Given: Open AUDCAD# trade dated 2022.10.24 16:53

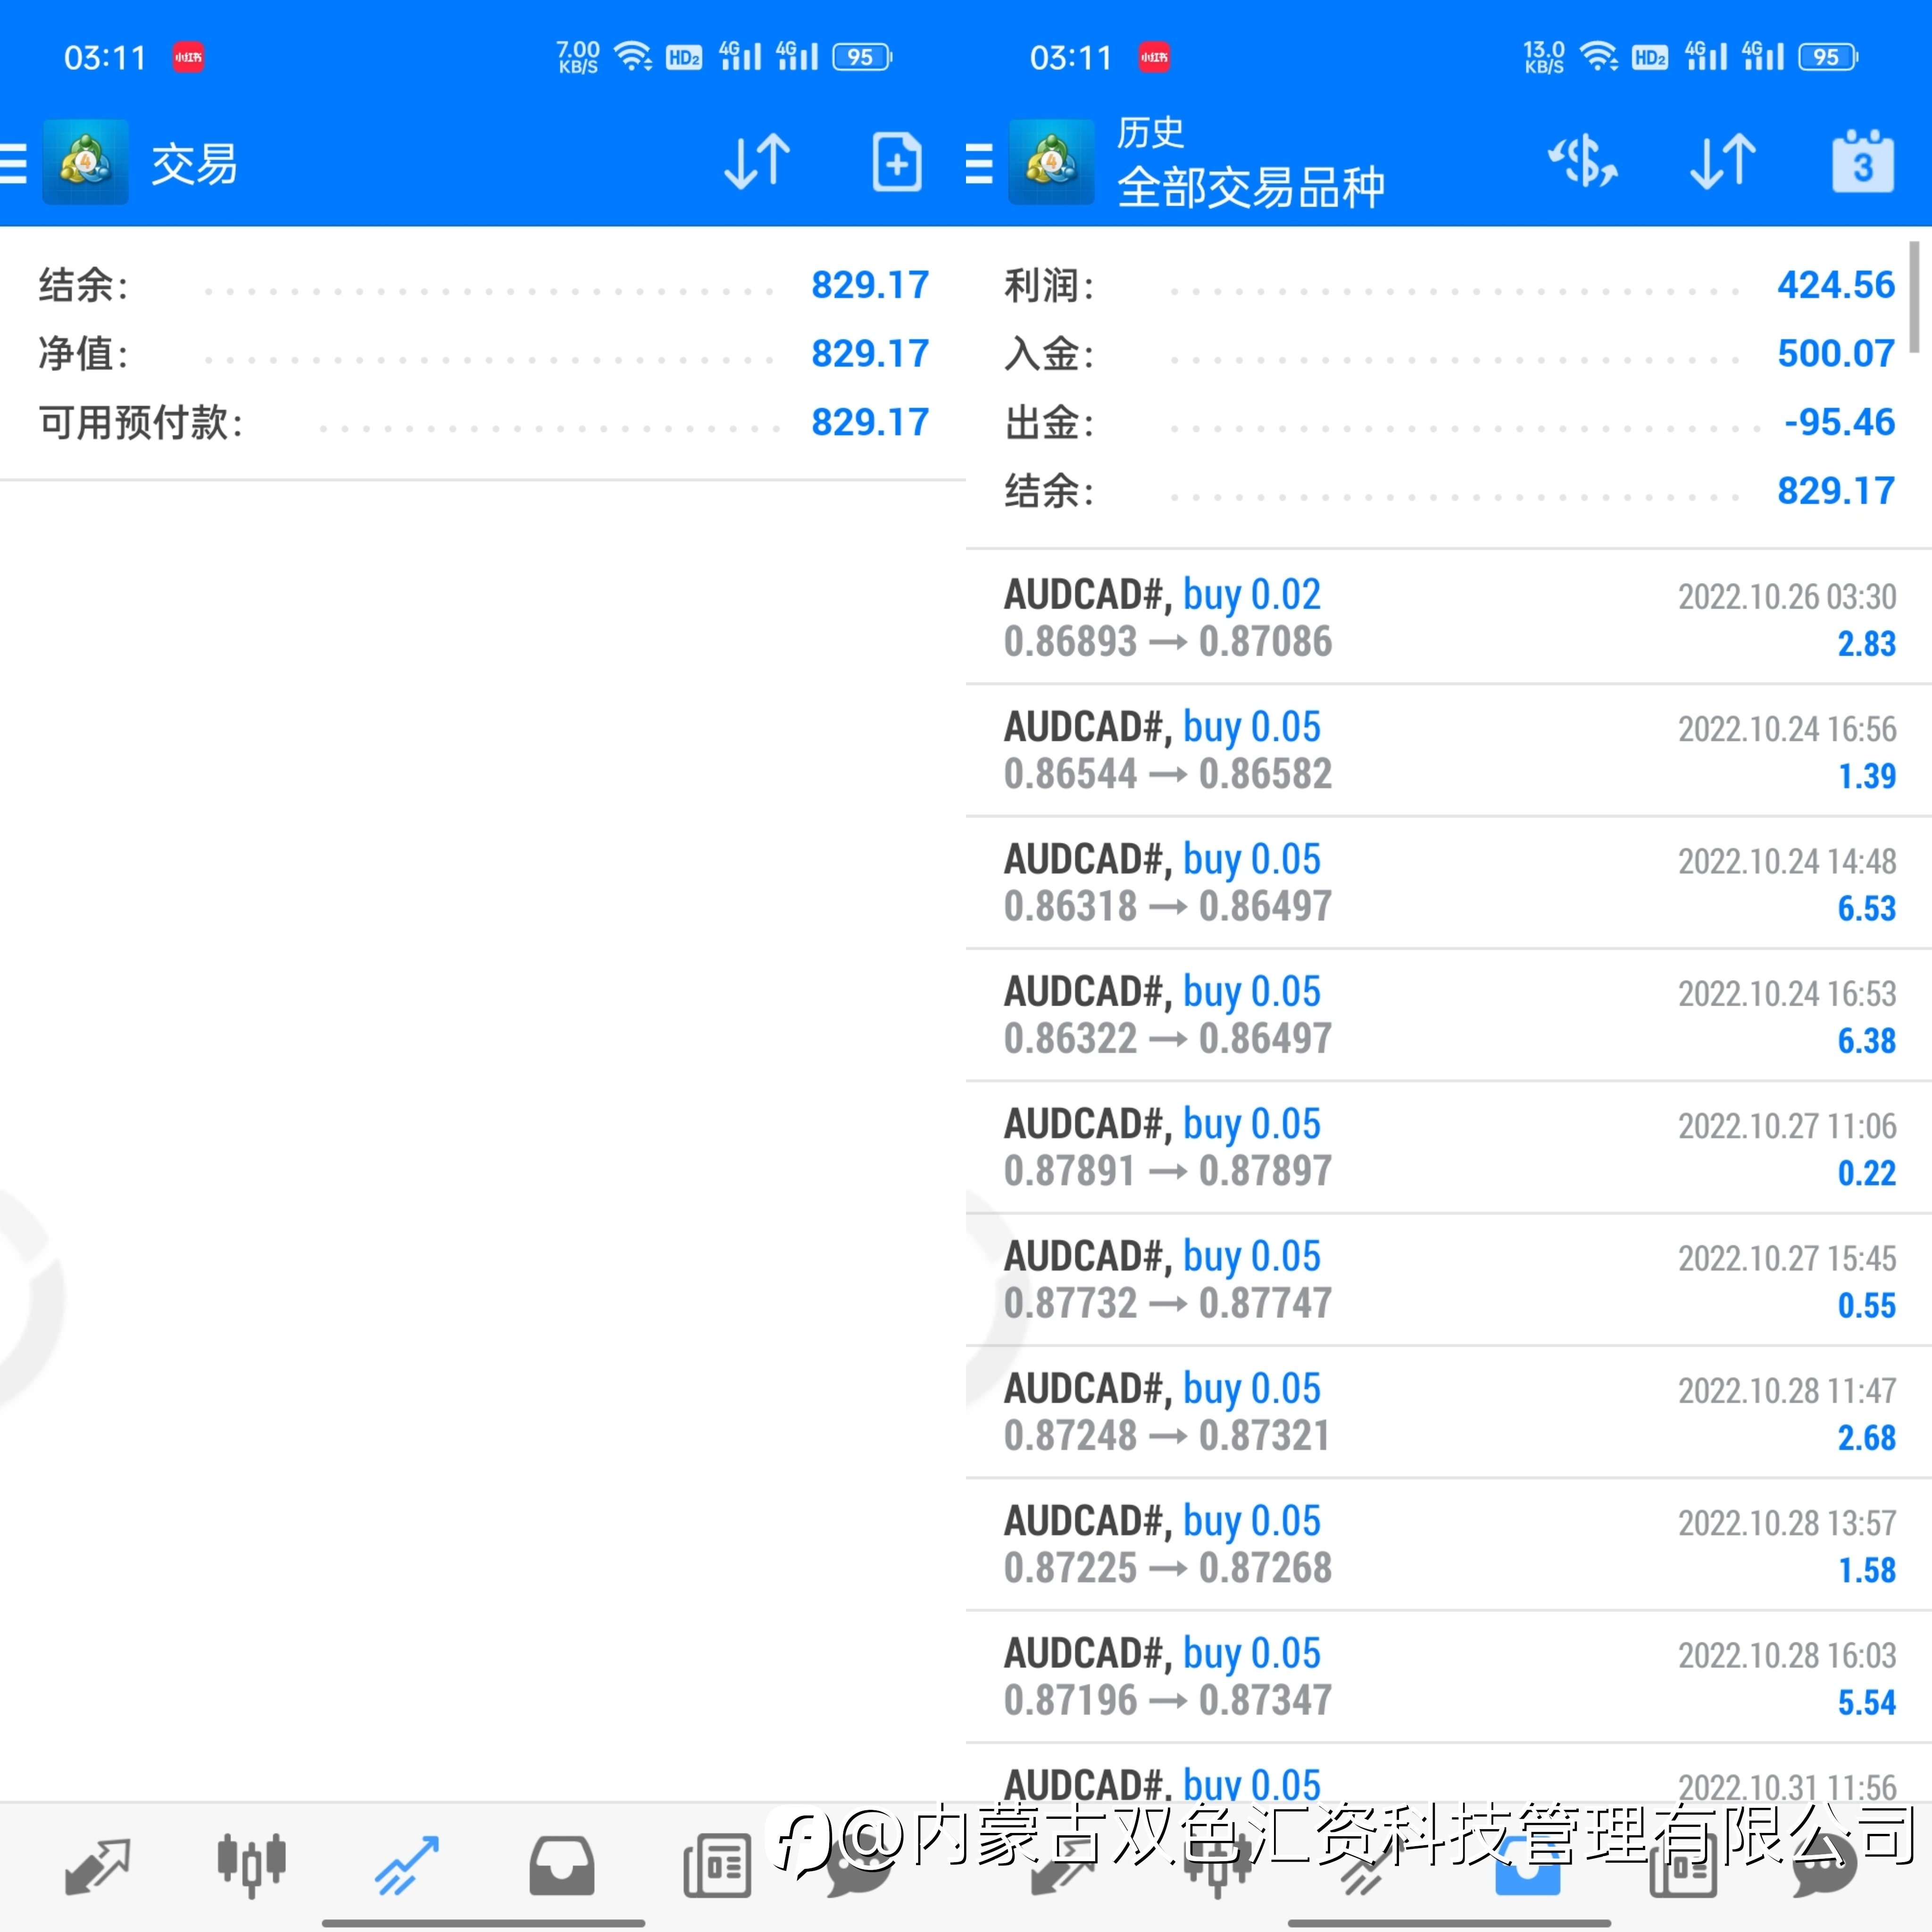Looking at the screenshot, I should coord(1449,1015).
